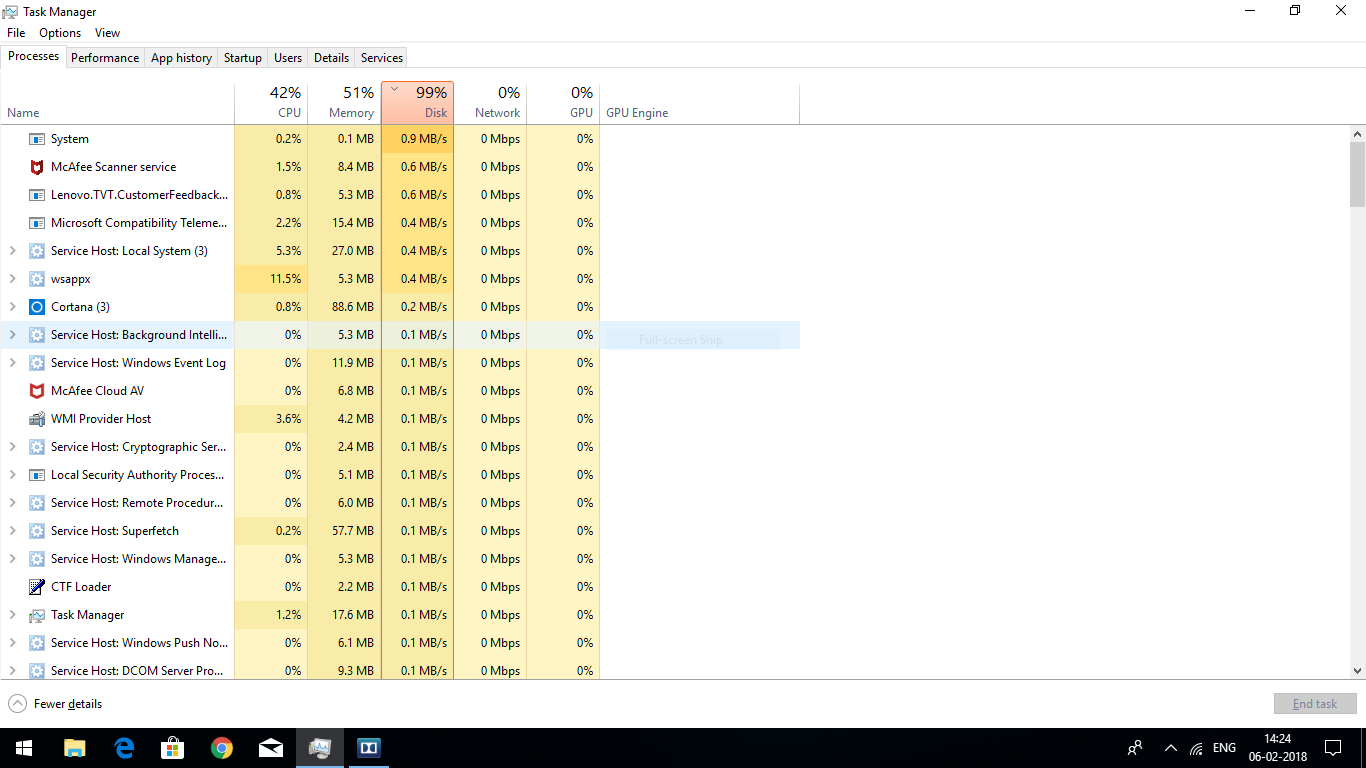Click the End task button
The height and width of the screenshot is (768, 1366).
point(1315,704)
